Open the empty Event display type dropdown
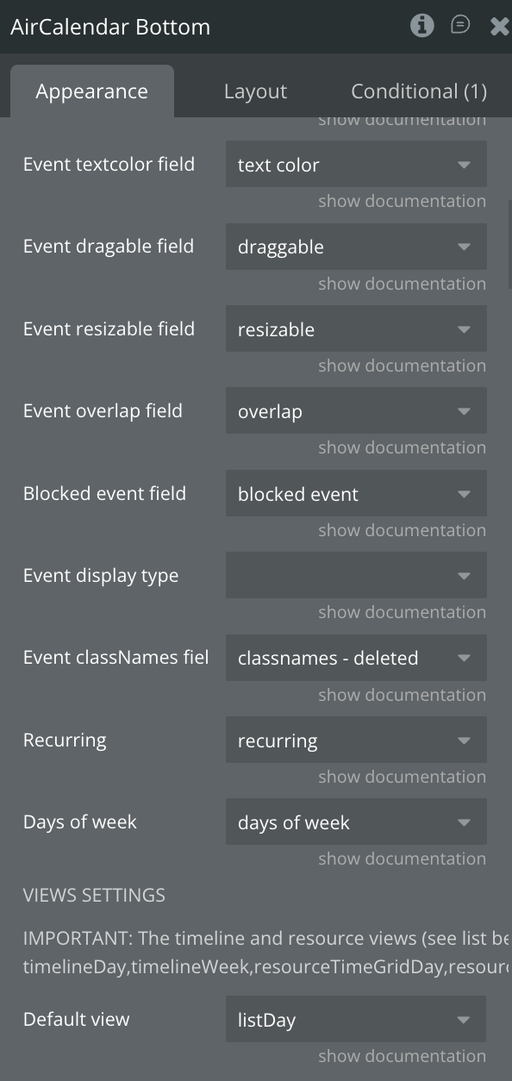Viewport: 512px width, 1081px height. point(356,576)
